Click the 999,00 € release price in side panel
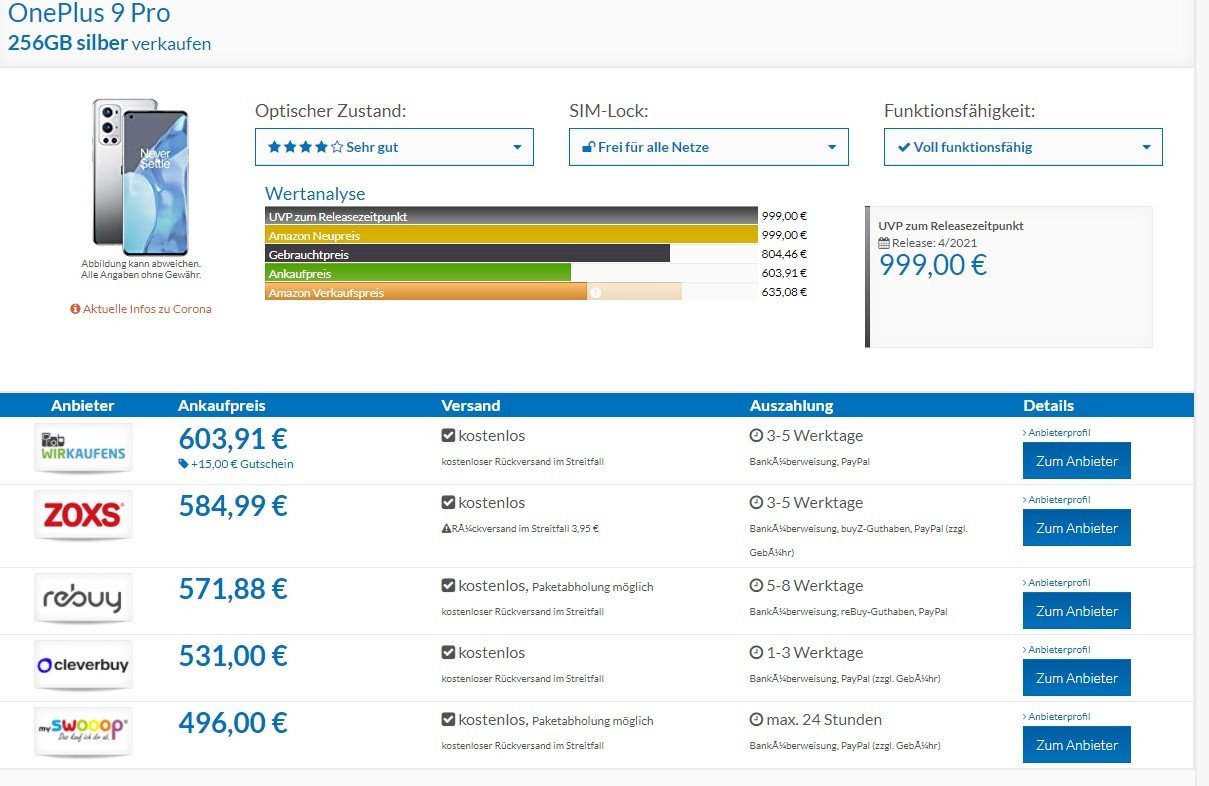This screenshot has width=1209, height=786. [933, 265]
